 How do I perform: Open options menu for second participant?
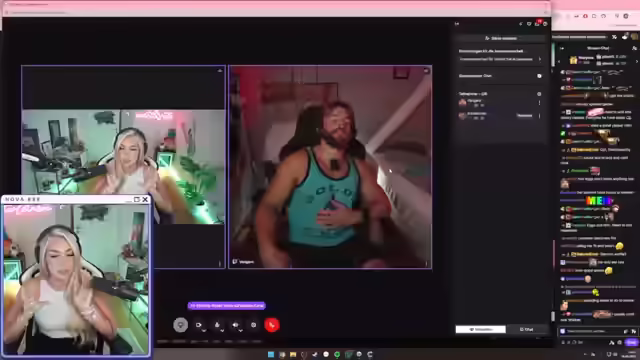point(539,116)
